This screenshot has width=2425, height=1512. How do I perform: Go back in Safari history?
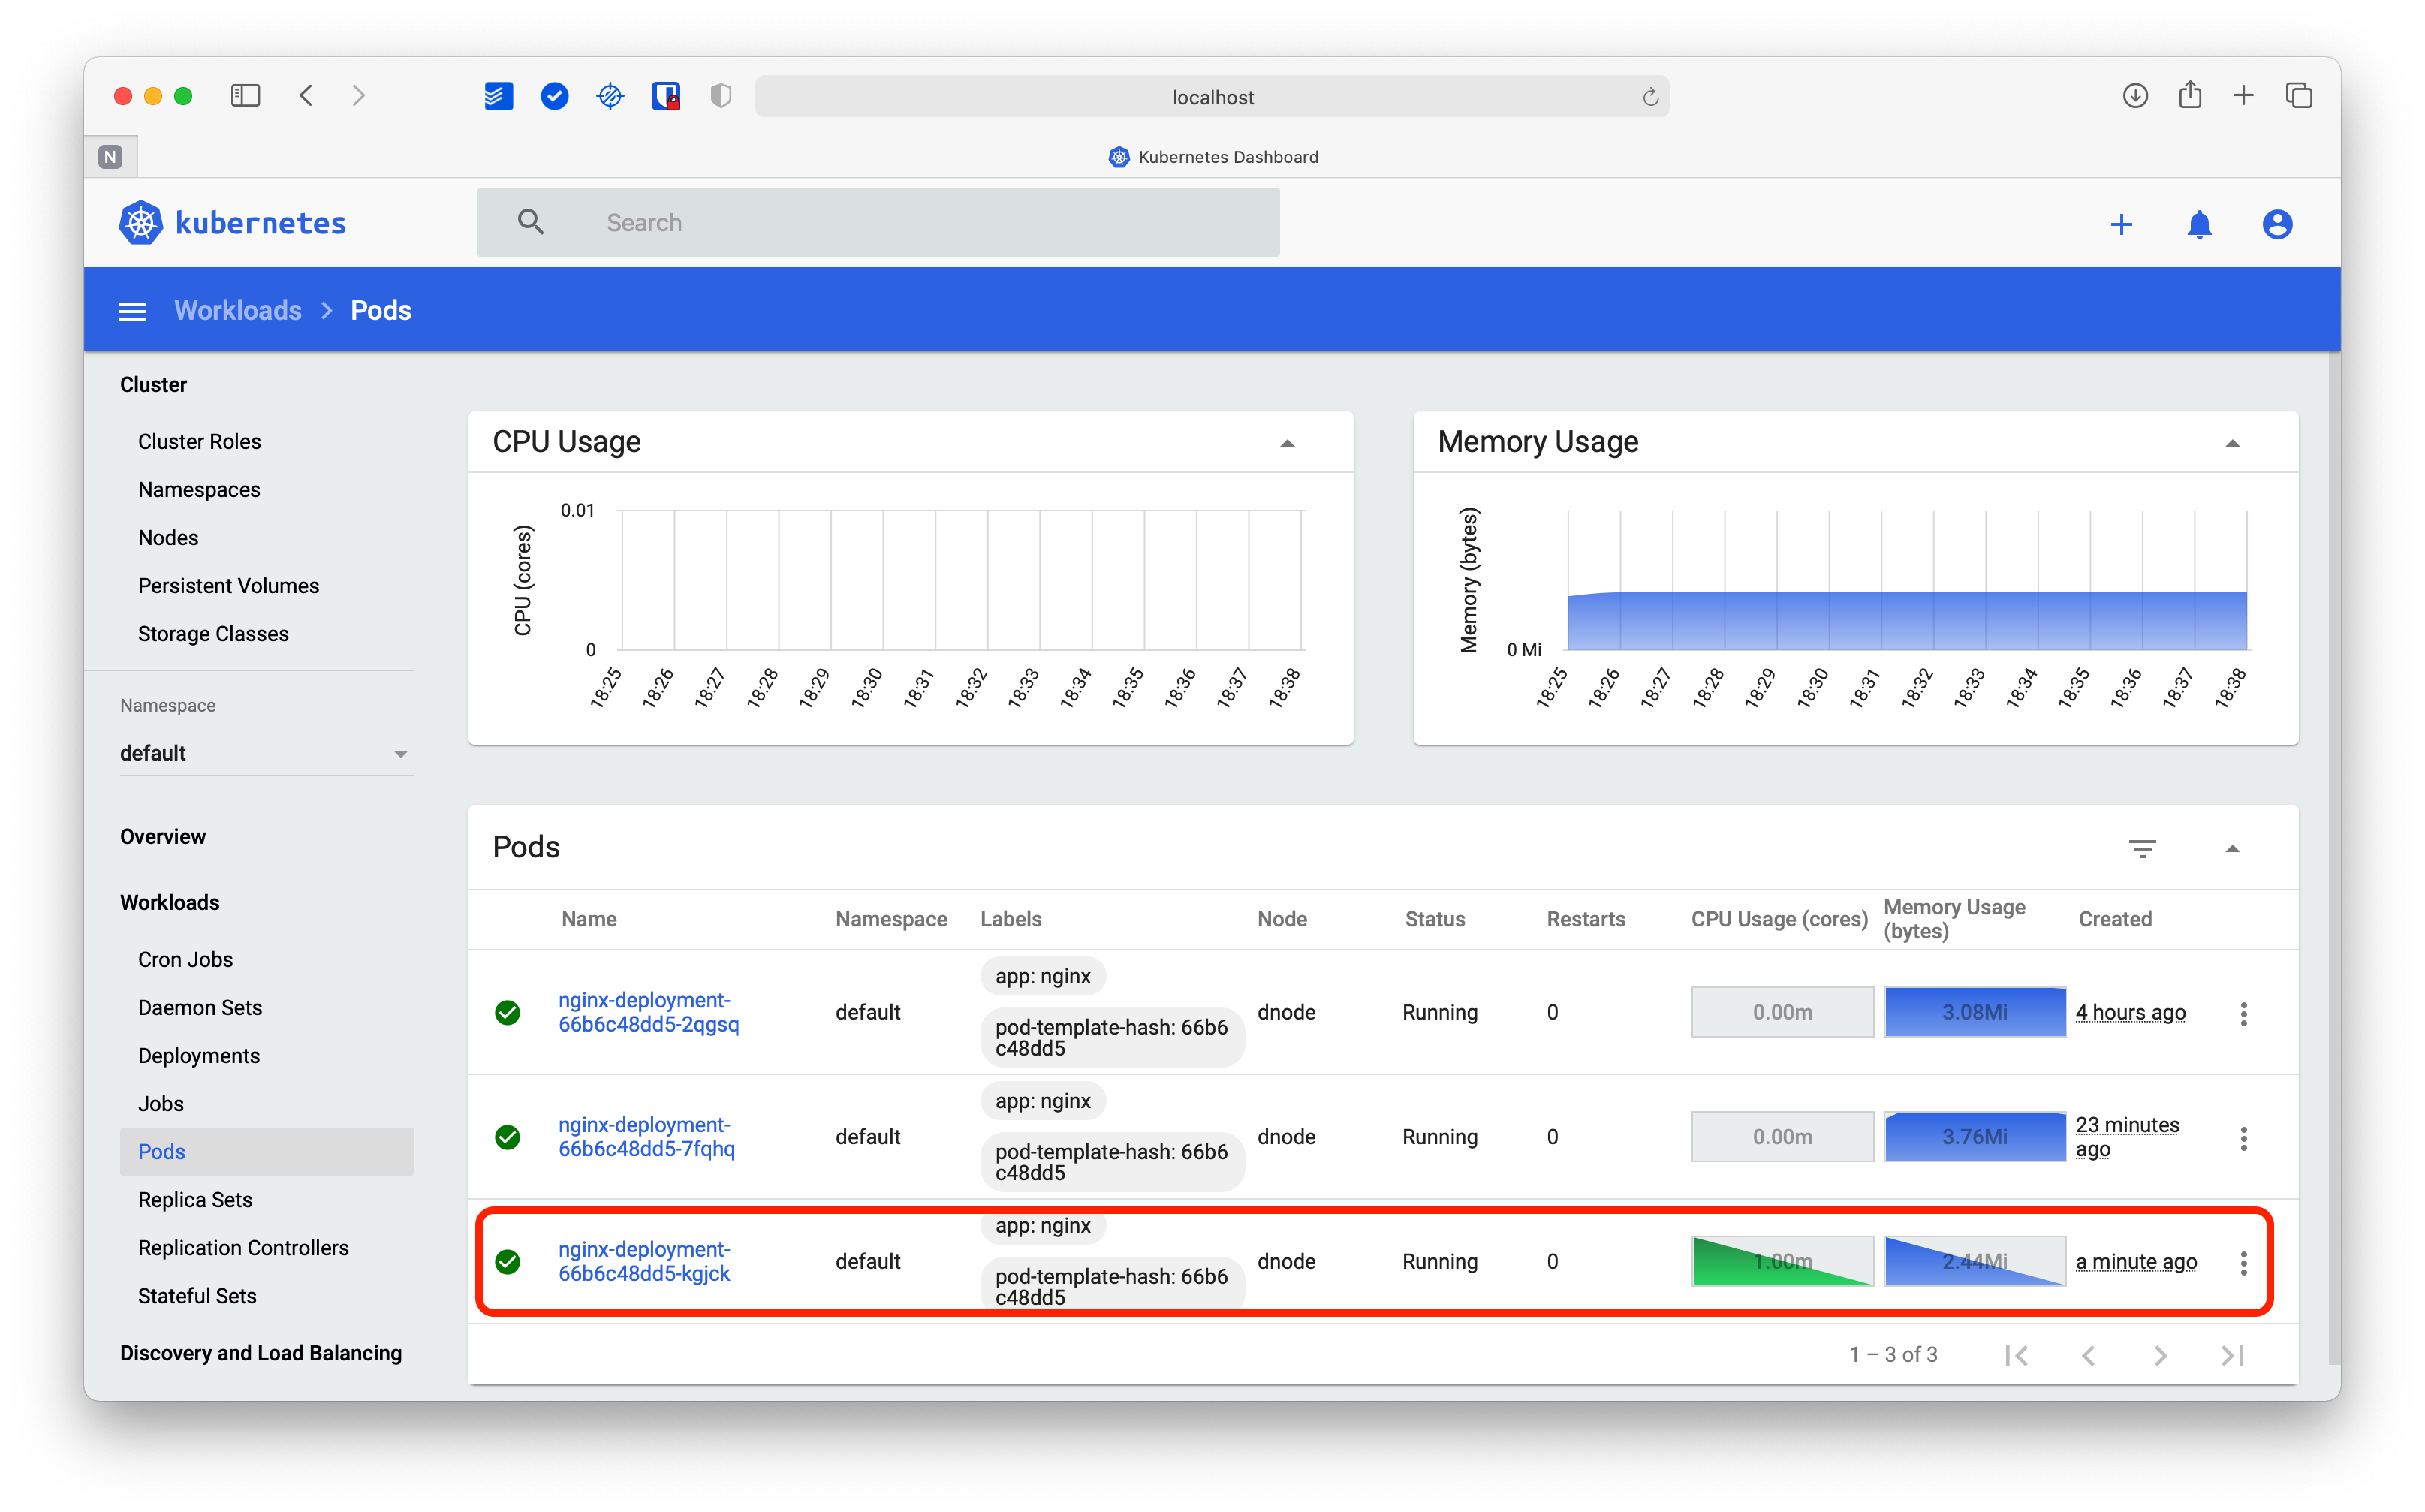coord(306,96)
